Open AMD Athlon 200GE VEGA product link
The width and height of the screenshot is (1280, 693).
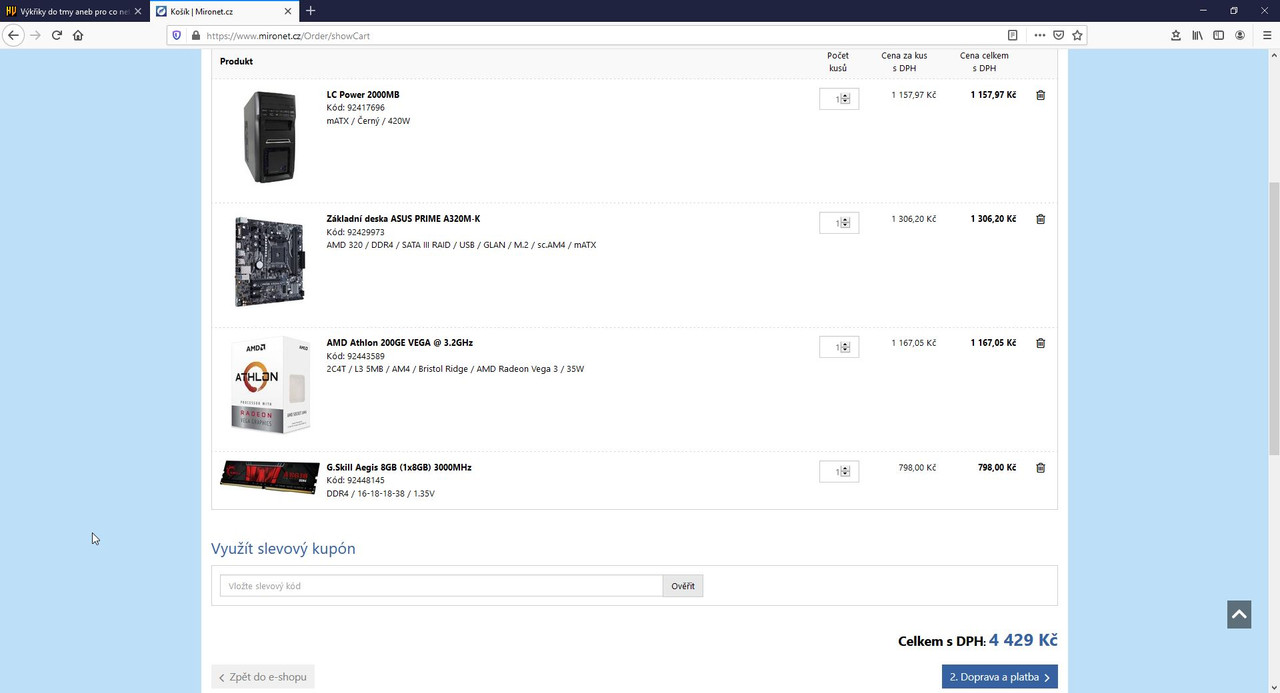pyautogui.click(x=400, y=343)
